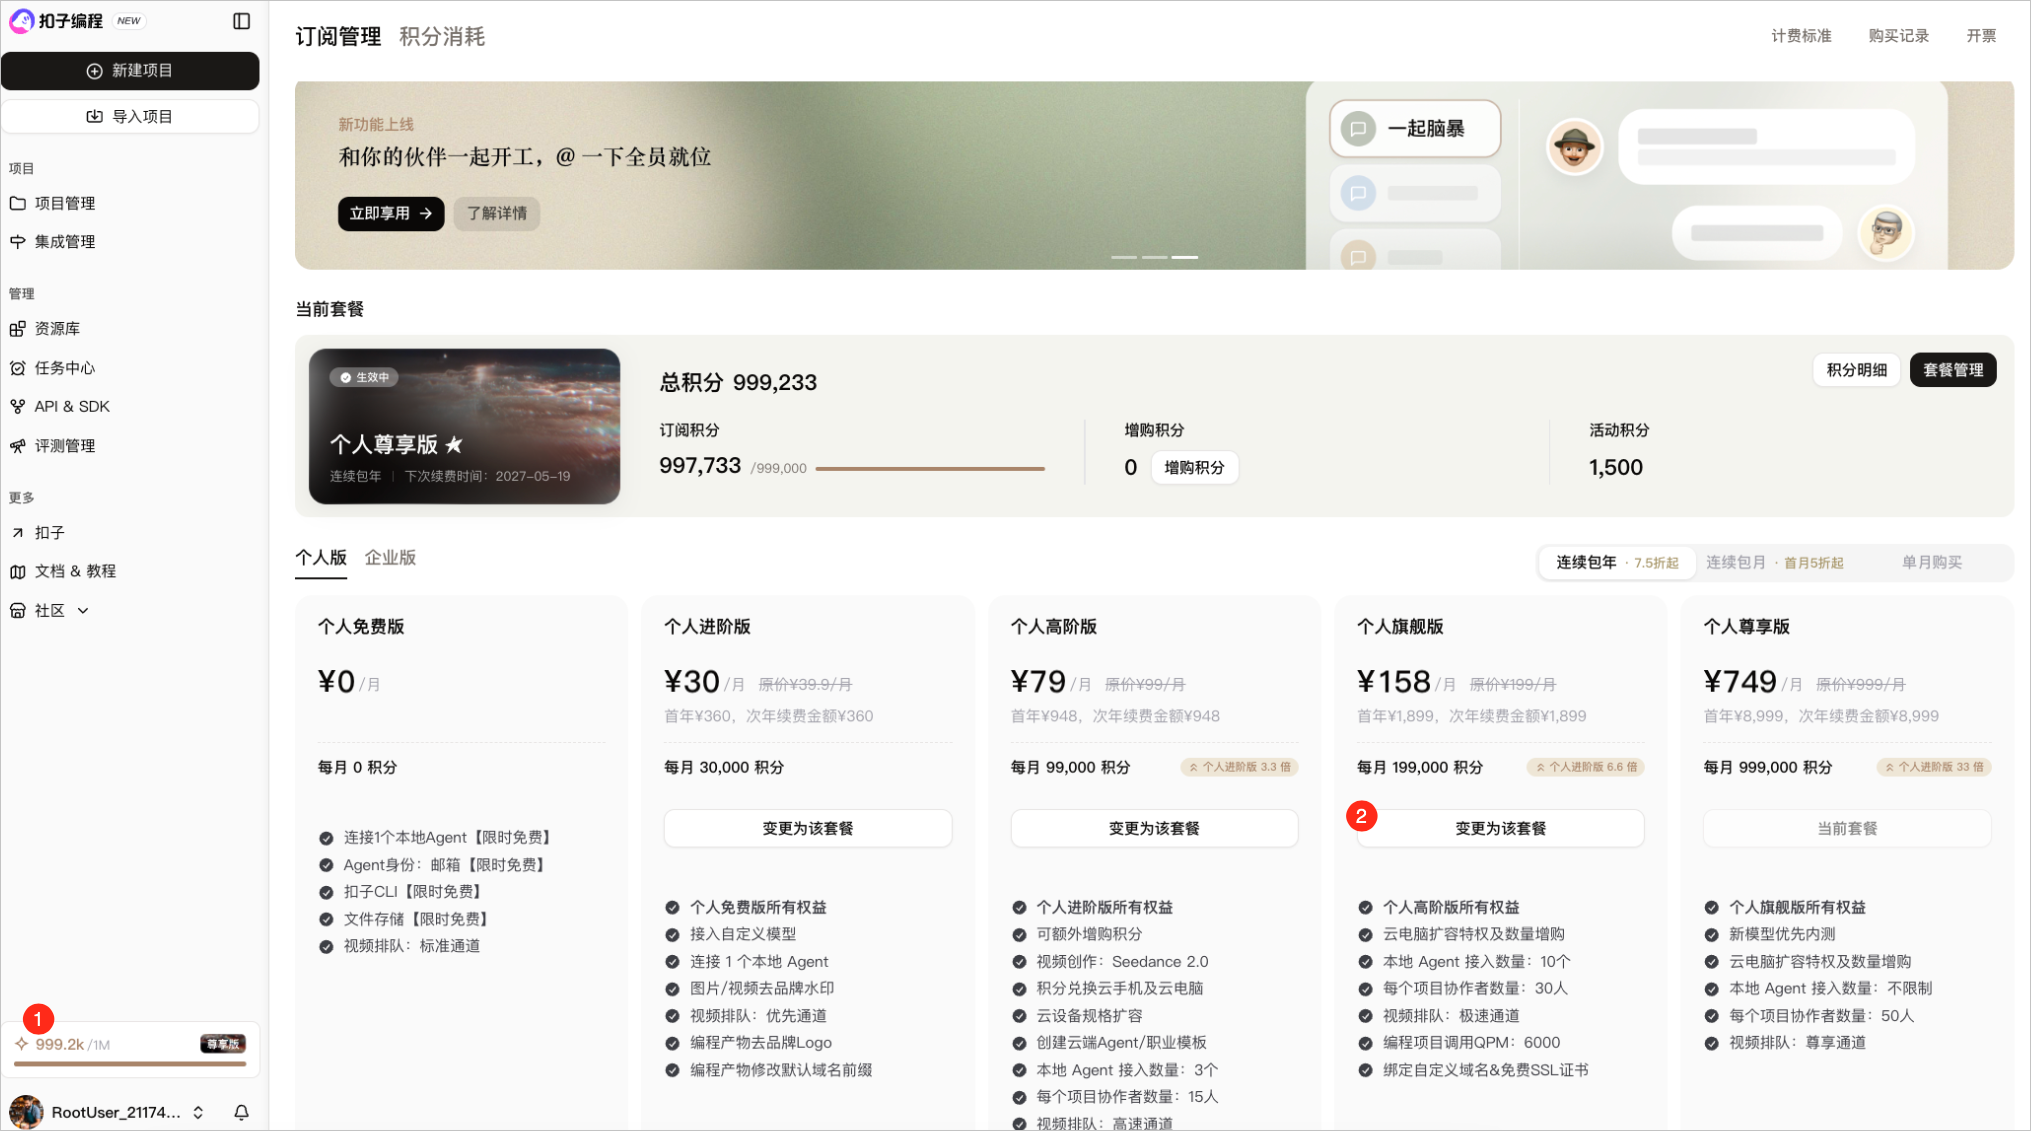Click the sparkle icon beside 999.2k

[x=21, y=1044]
